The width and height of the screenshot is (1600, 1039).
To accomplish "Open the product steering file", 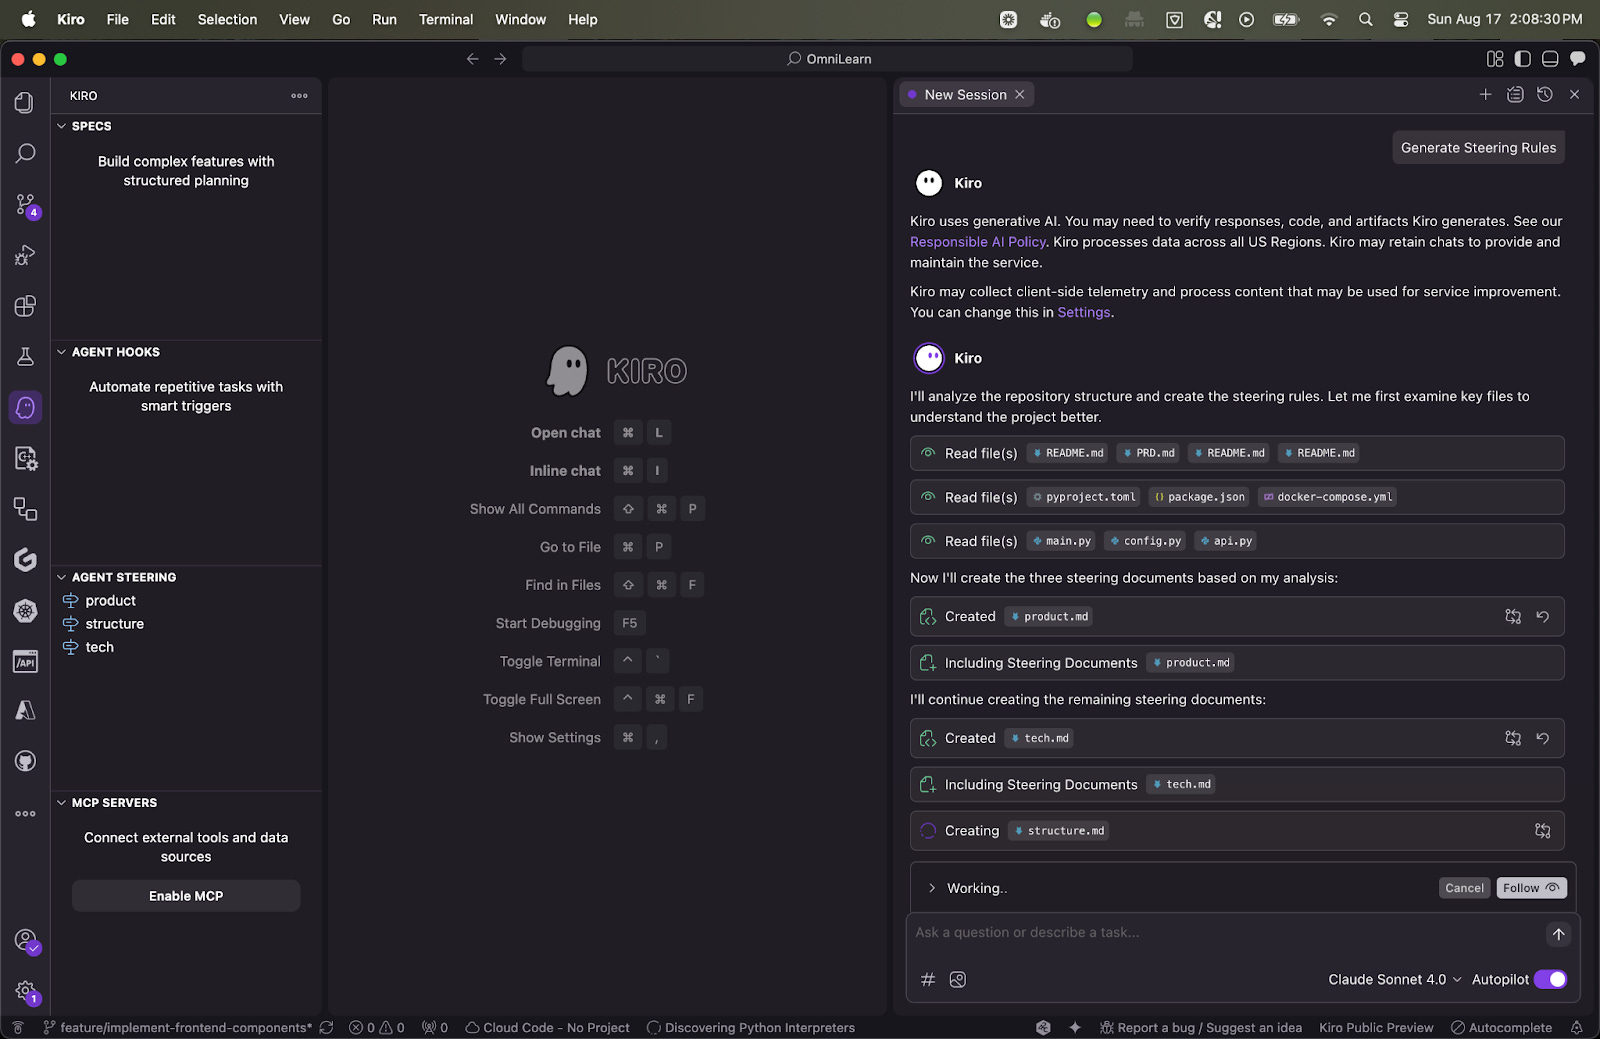I will pos(110,601).
